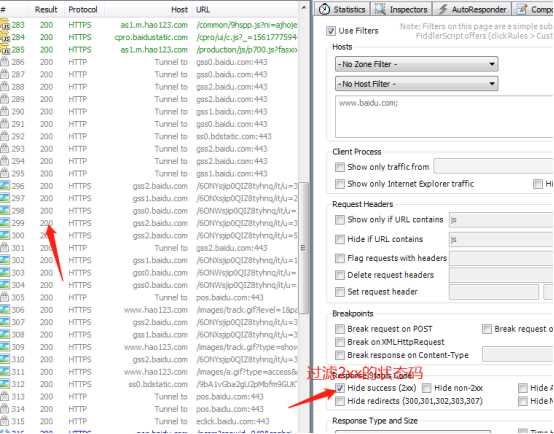Click the session list vertical scrollbar
Screen dimensions: 554x434
[x=303, y=247]
